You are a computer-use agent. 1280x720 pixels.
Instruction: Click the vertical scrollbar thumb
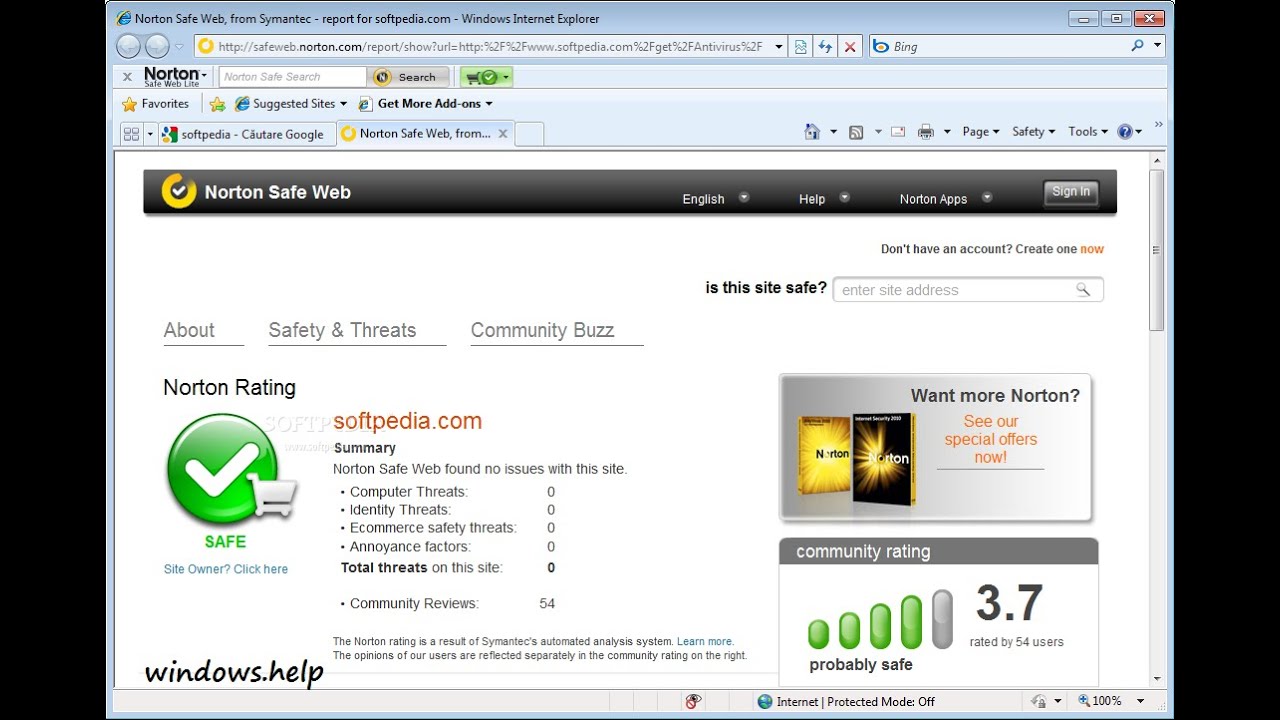pyautogui.click(x=1157, y=250)
